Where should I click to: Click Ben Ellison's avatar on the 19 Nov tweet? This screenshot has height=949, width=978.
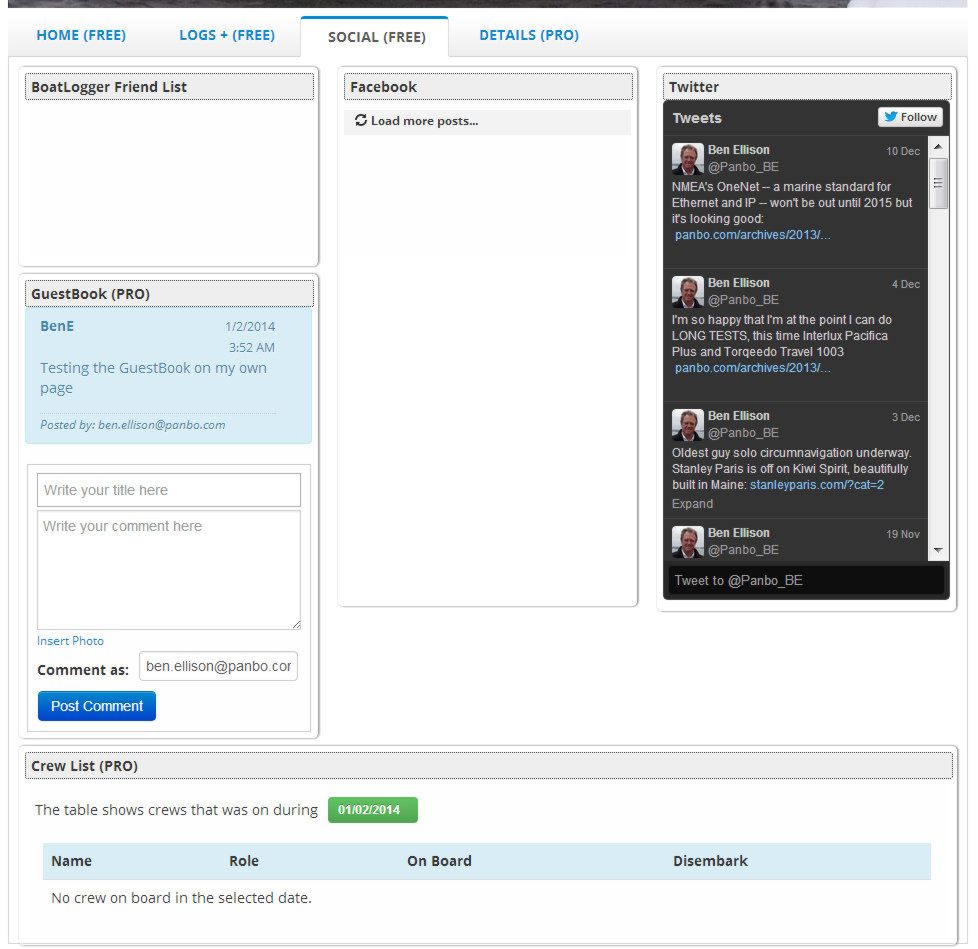click(687, 542)
